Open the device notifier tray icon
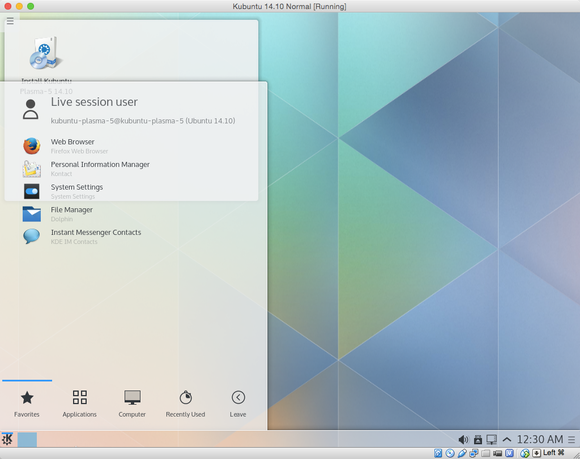 (478, 439)
